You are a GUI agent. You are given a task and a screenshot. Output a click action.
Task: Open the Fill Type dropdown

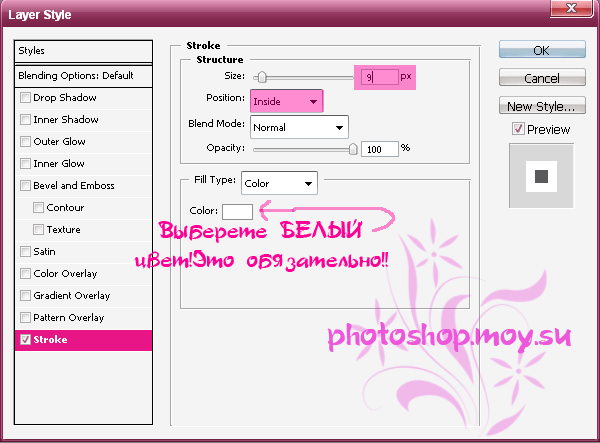coord(279,183)
